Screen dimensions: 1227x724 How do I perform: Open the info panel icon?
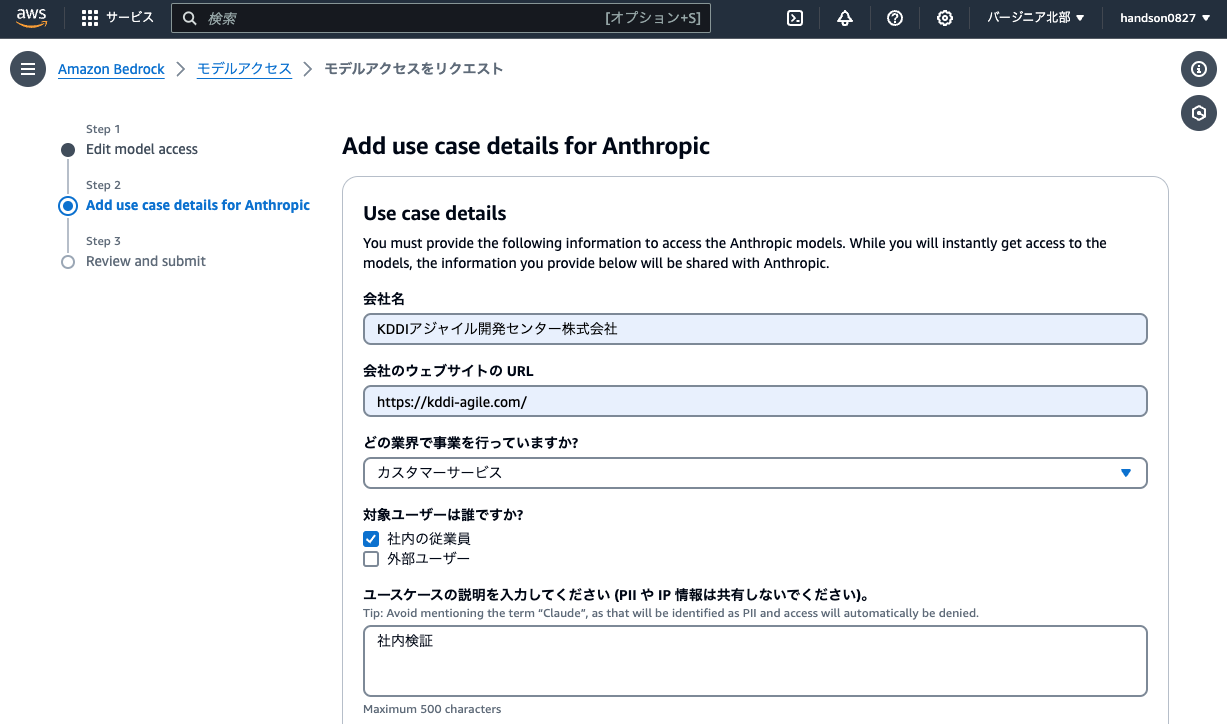(x=1199, y=69)
